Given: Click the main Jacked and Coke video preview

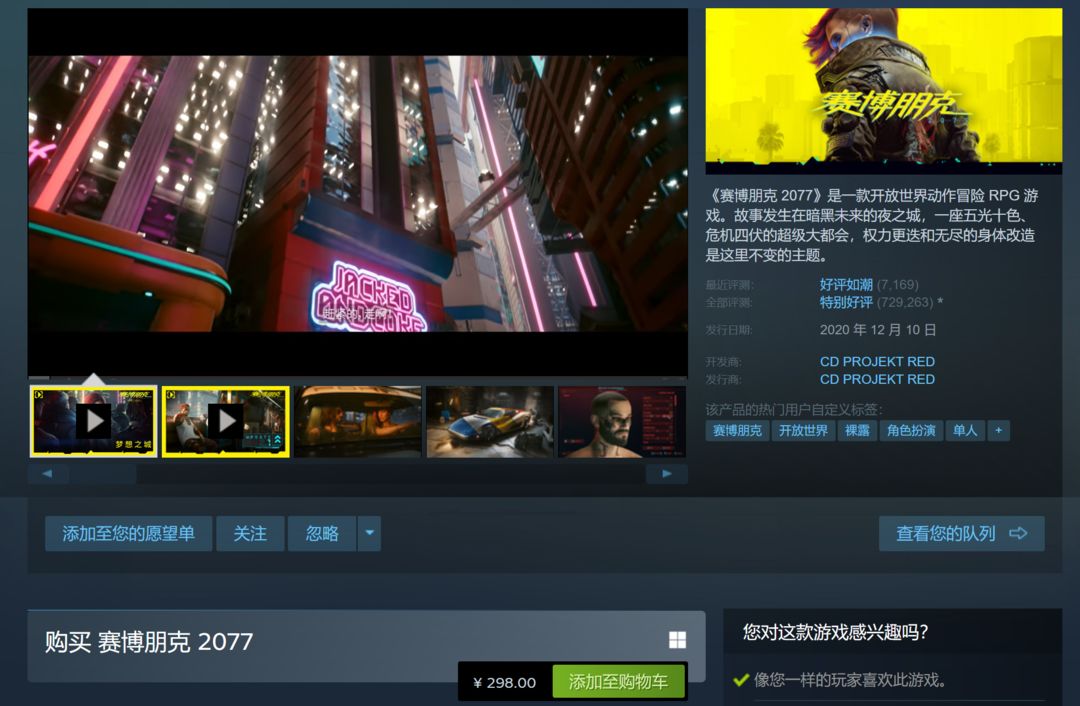Looking at the screenshot, I should click(357, 193).
